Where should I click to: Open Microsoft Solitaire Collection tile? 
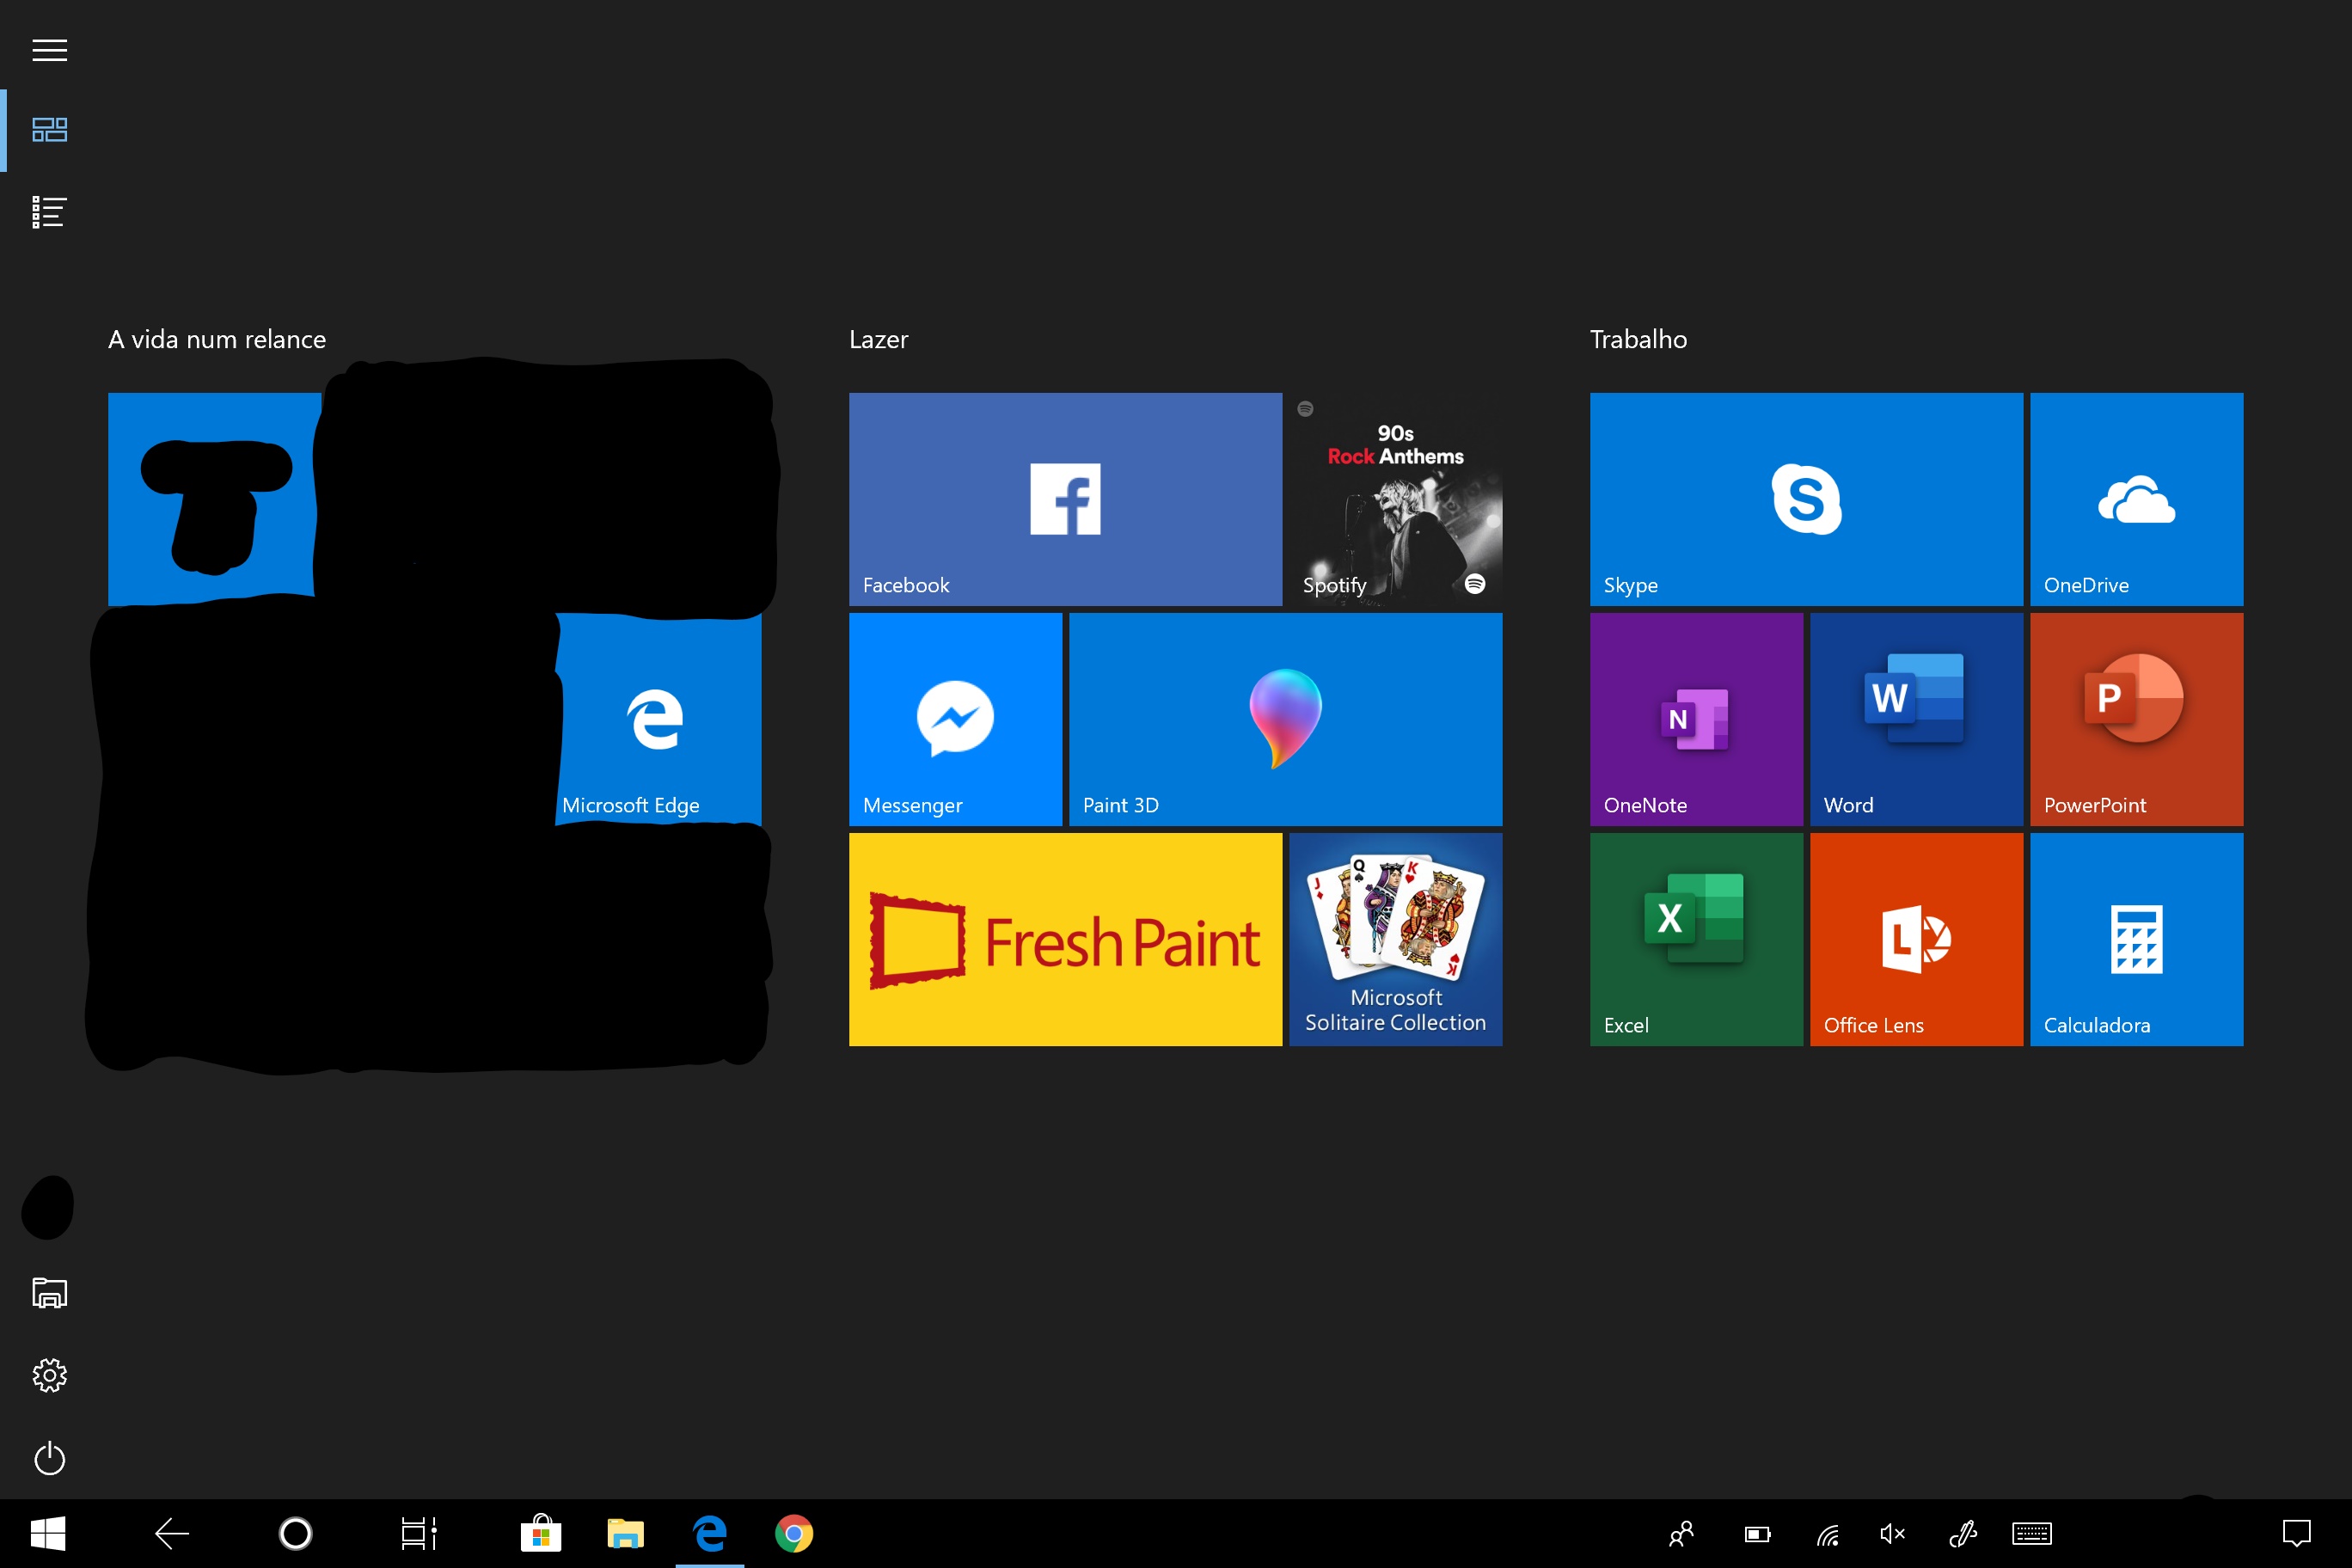pos(1395,939)
